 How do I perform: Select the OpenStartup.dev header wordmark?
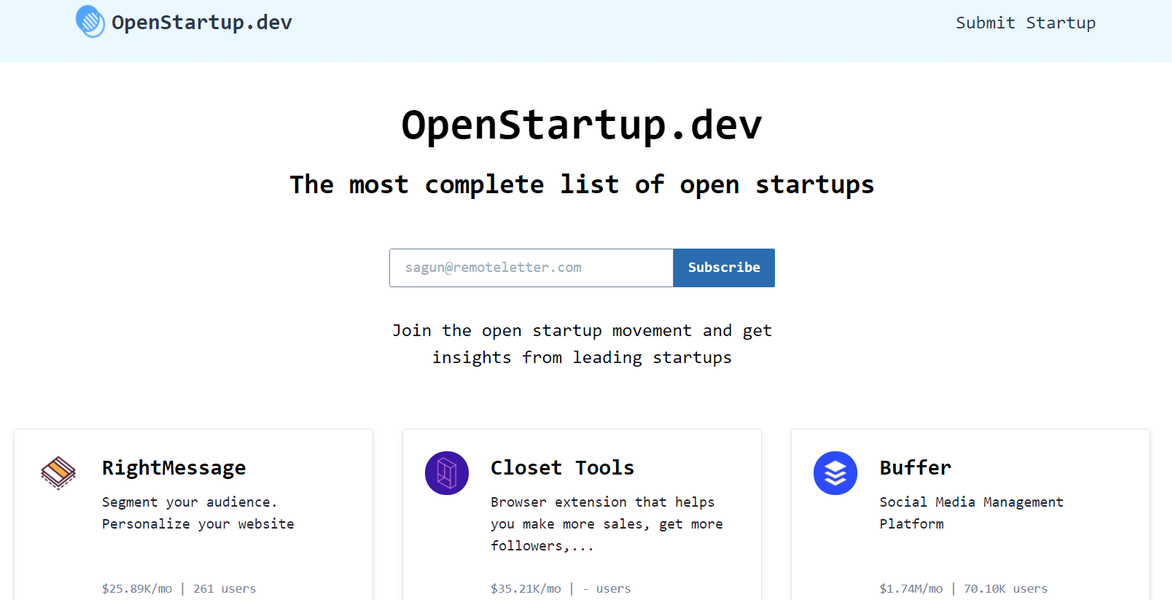(x=202, y=21)
